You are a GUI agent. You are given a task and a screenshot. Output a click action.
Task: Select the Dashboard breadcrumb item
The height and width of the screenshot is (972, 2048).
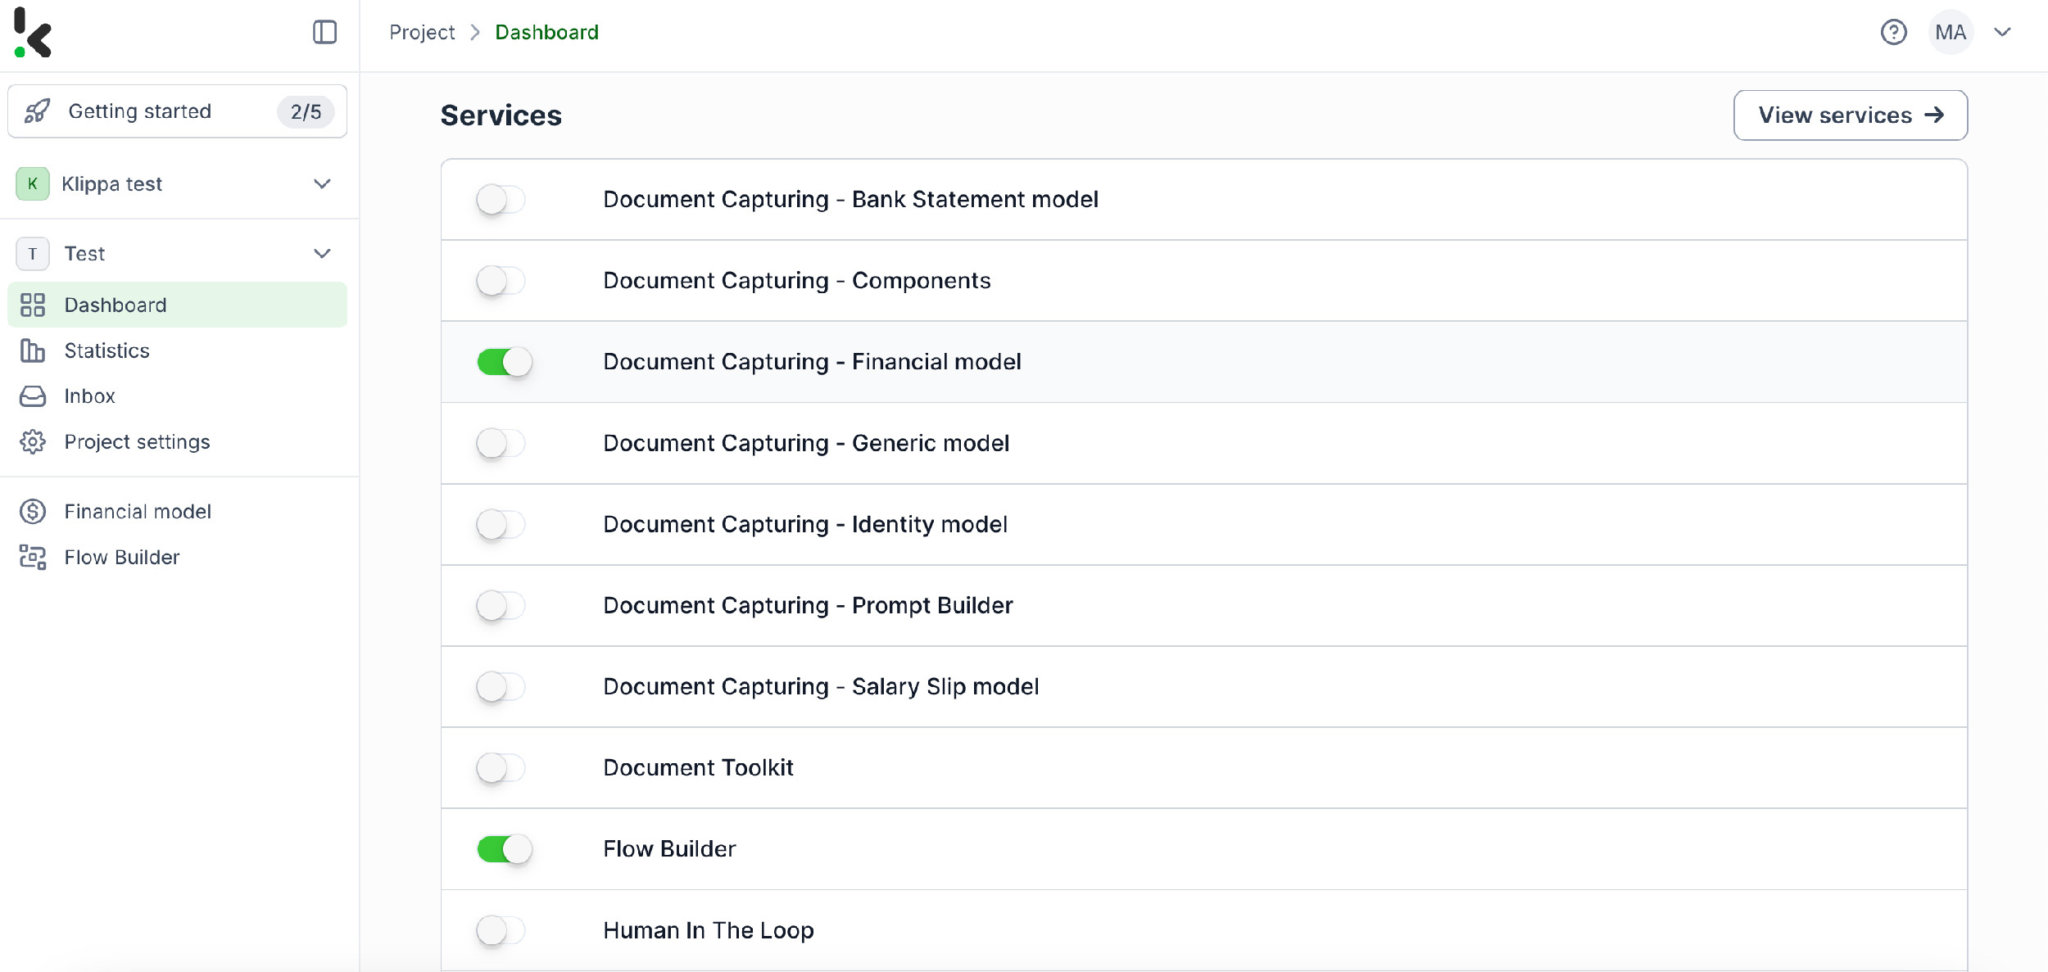click(x=547, y=31)
